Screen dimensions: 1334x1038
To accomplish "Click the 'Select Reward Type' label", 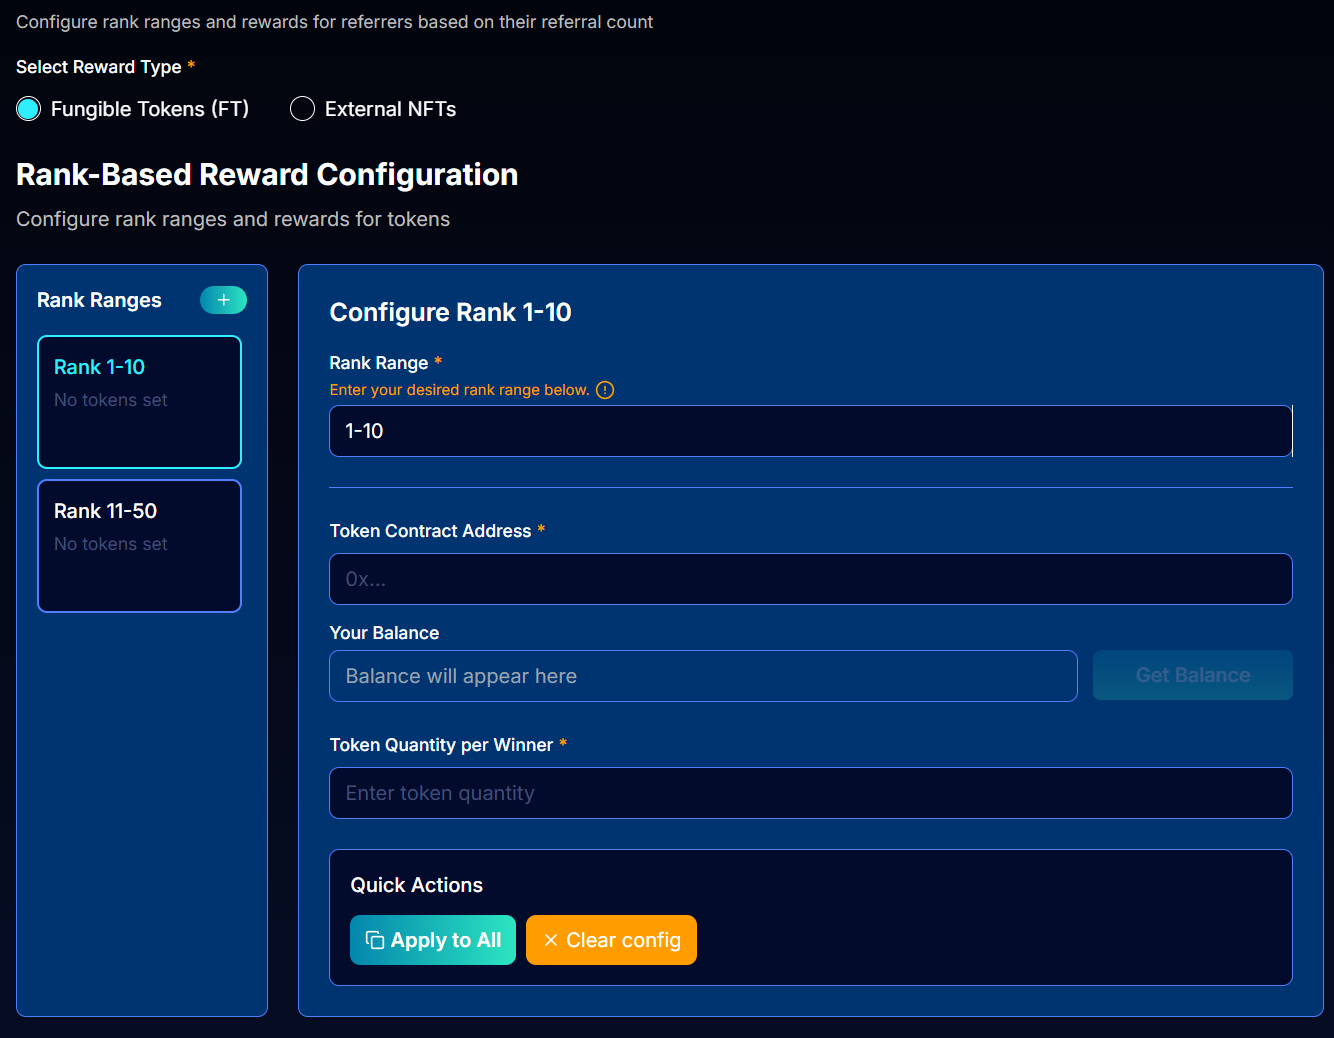I will 98,67.
